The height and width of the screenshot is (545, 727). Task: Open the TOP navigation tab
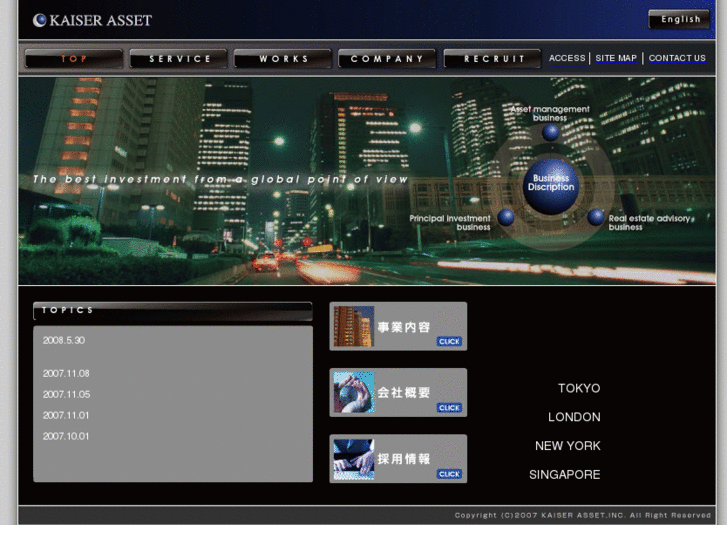coord(74,59)
